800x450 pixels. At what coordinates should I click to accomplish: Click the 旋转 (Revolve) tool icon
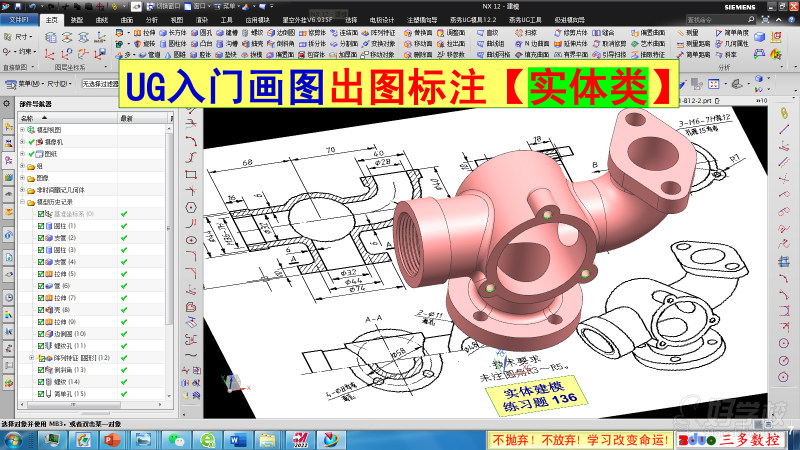click(146, 44)
